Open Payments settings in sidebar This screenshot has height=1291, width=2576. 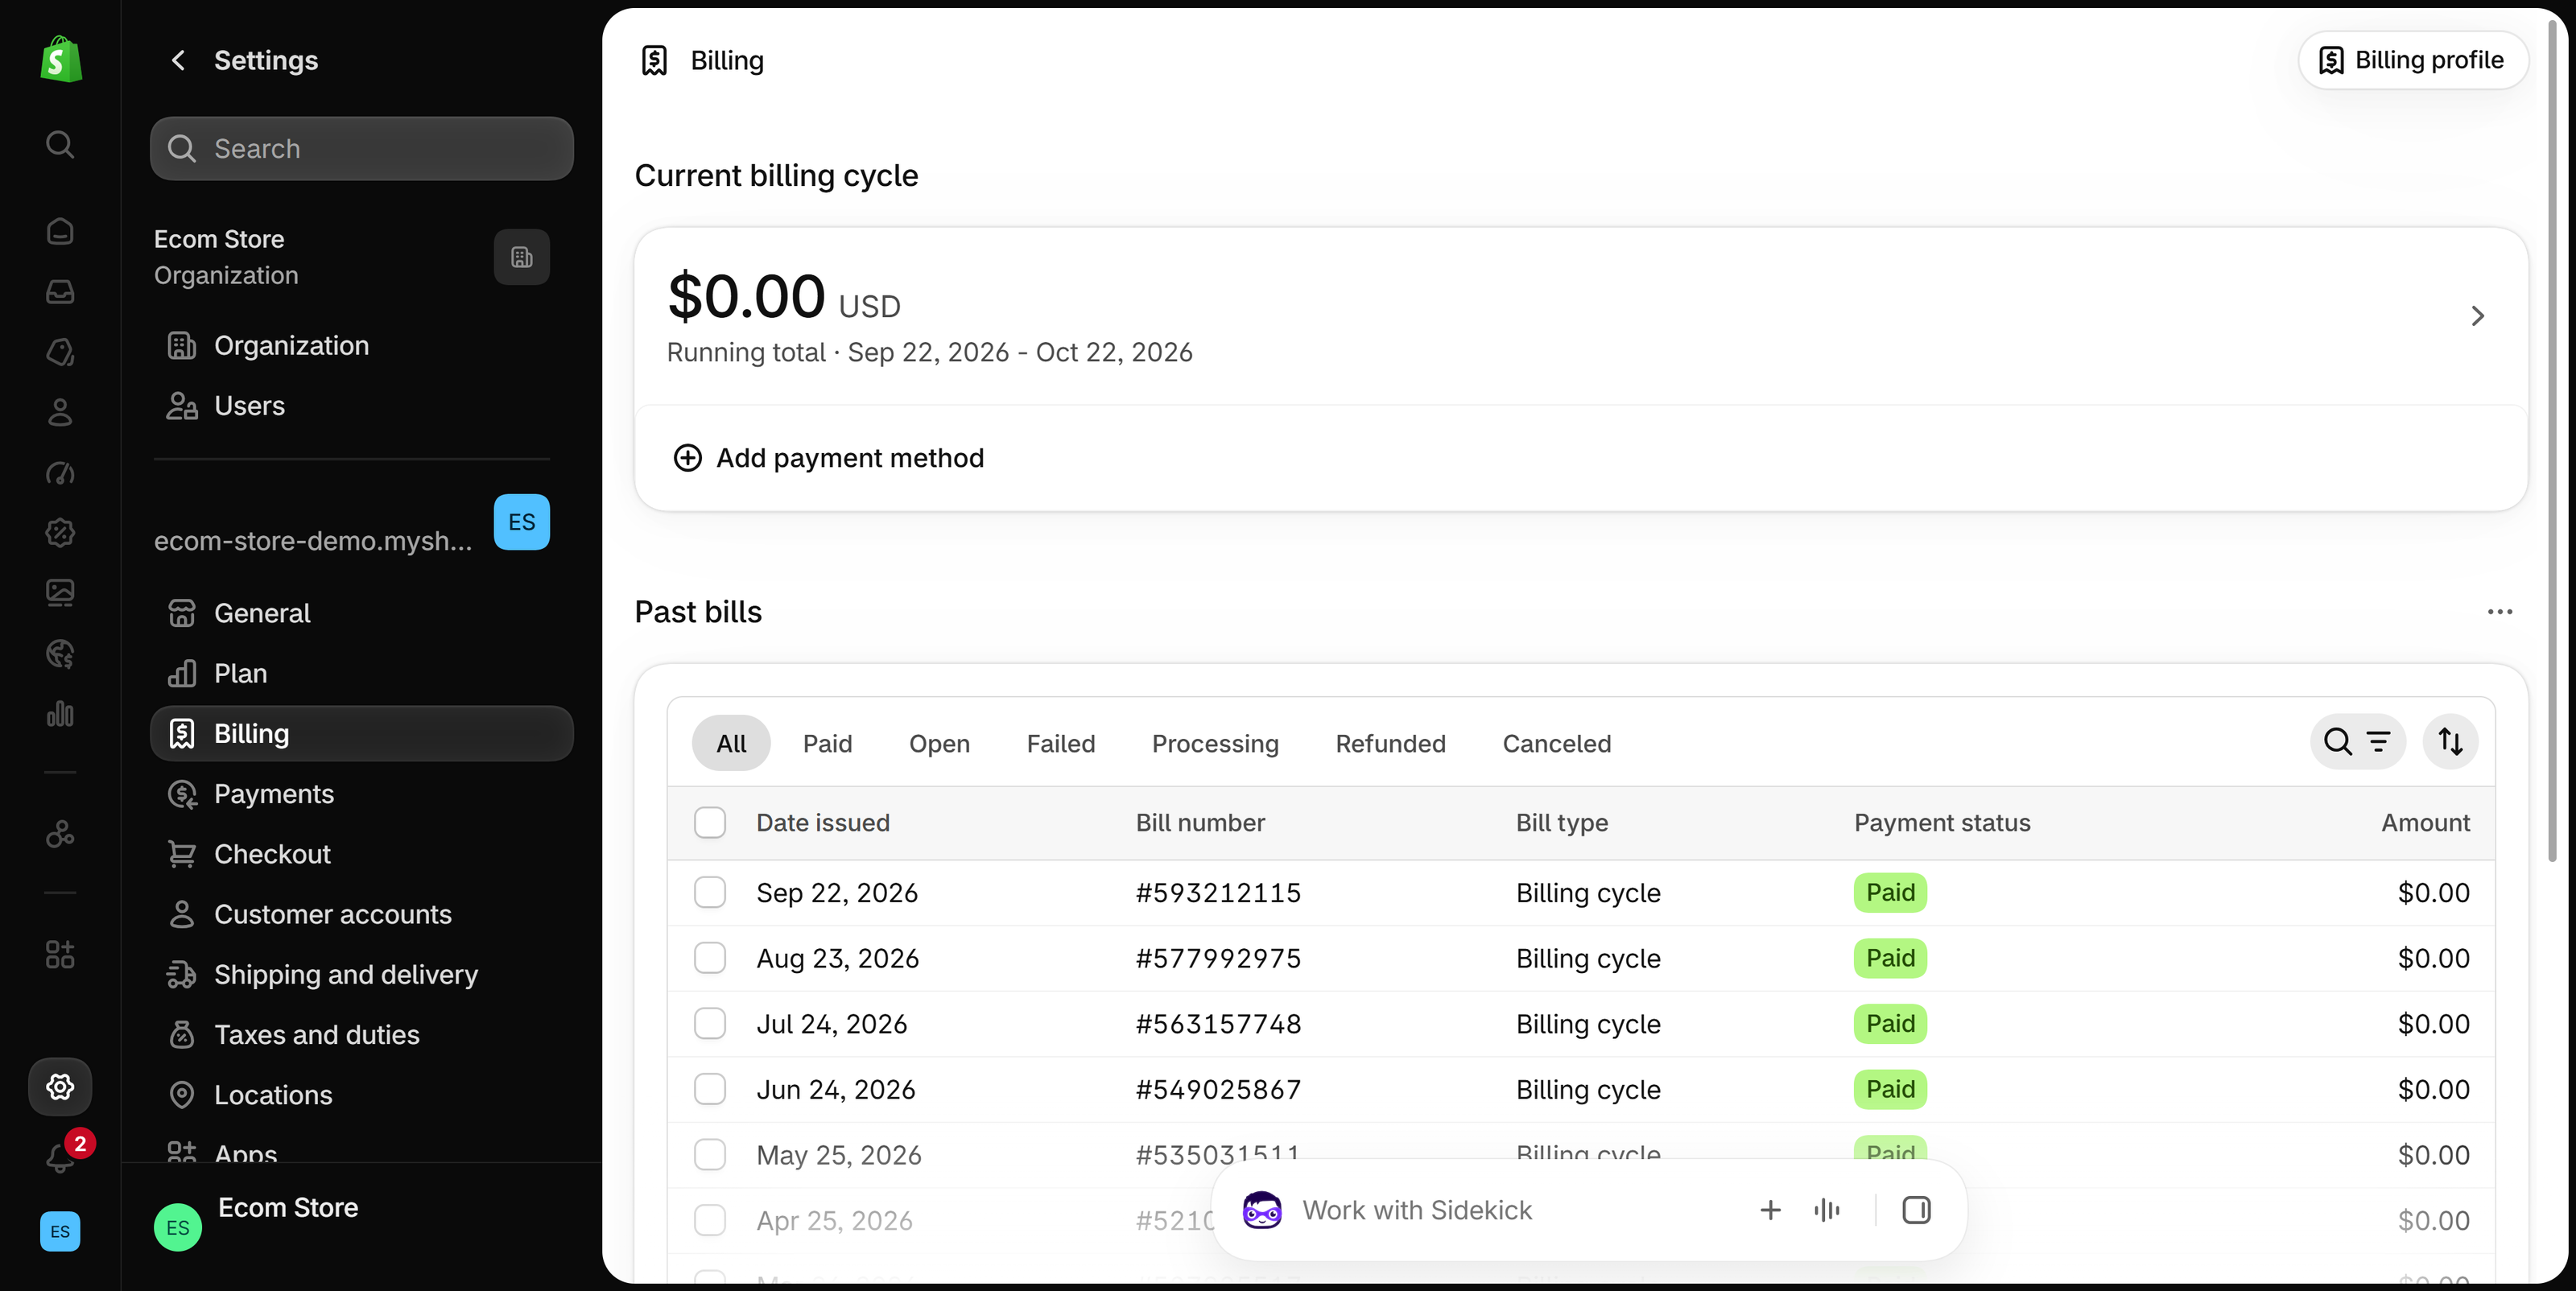click(361, 794)
